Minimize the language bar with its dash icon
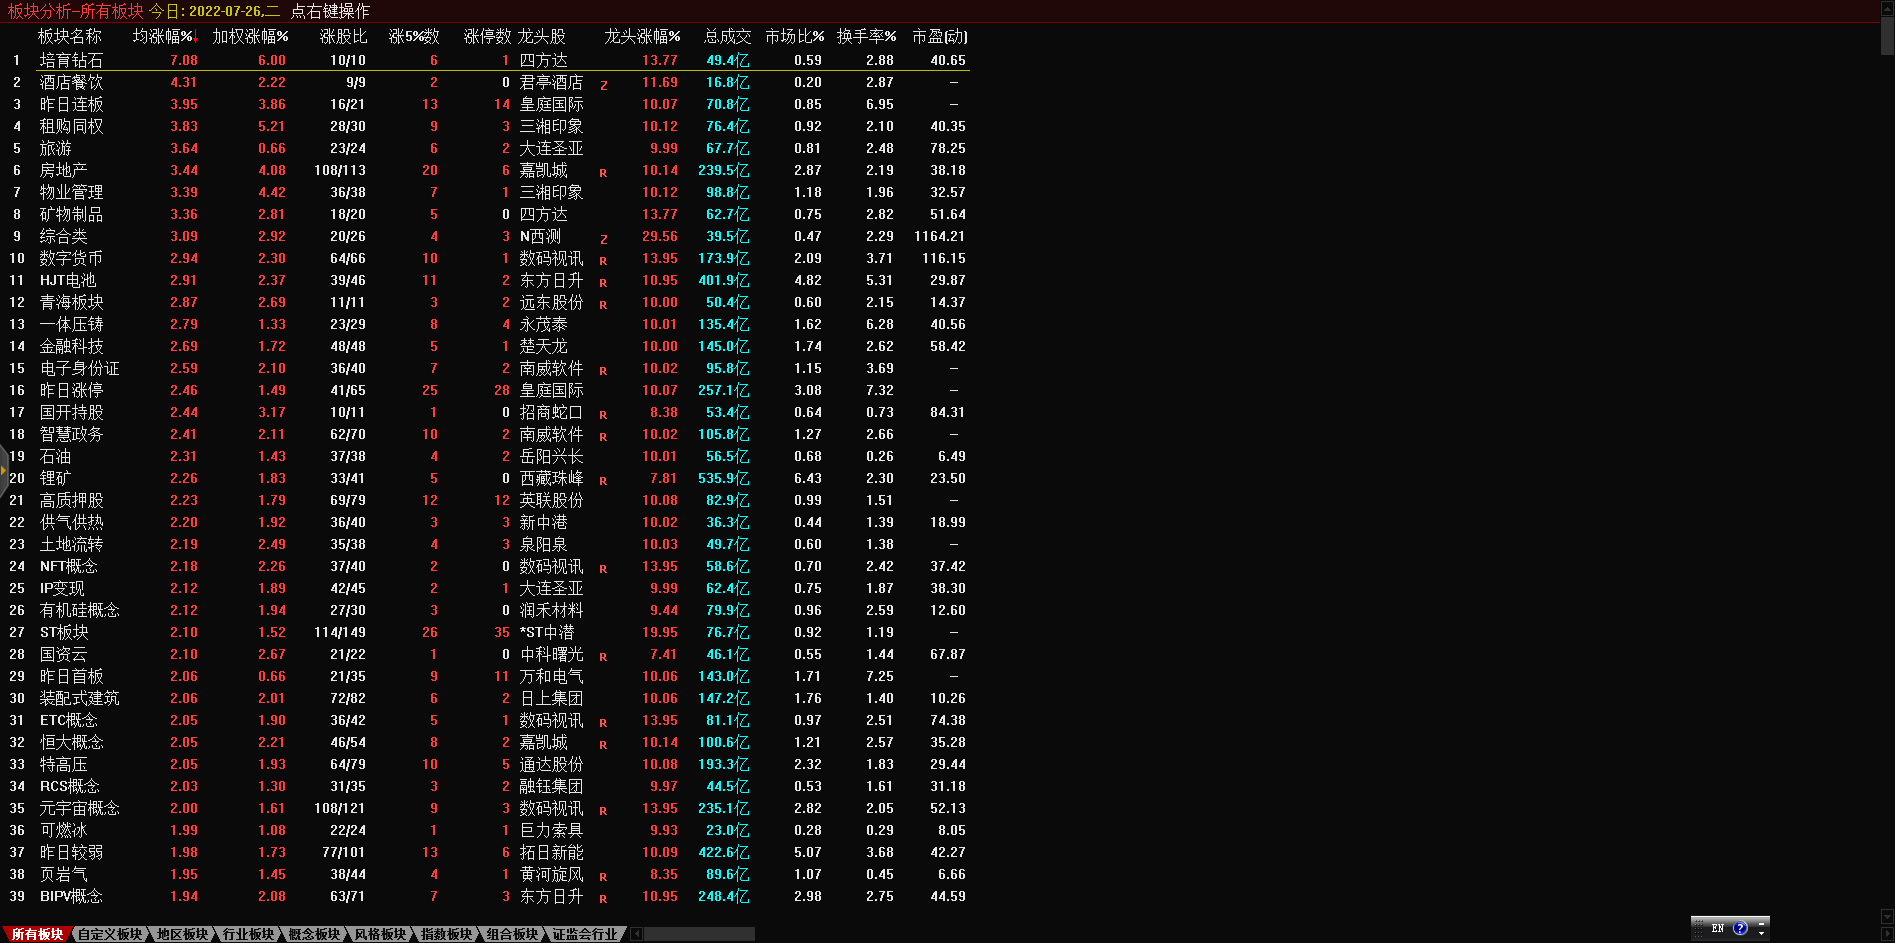Screen dimensions: 1895x943 (1762, 922)
